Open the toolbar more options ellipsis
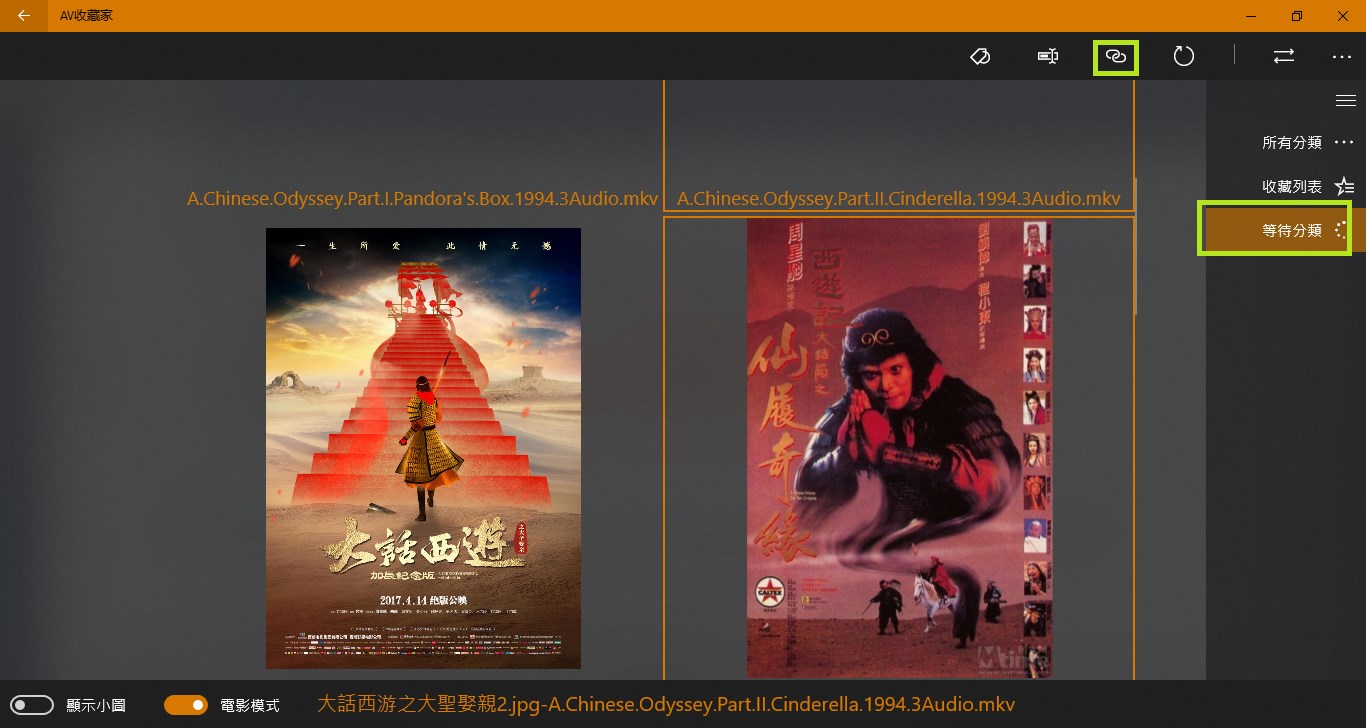Viewport: 1366px width, 728px height. point(1342,57)
